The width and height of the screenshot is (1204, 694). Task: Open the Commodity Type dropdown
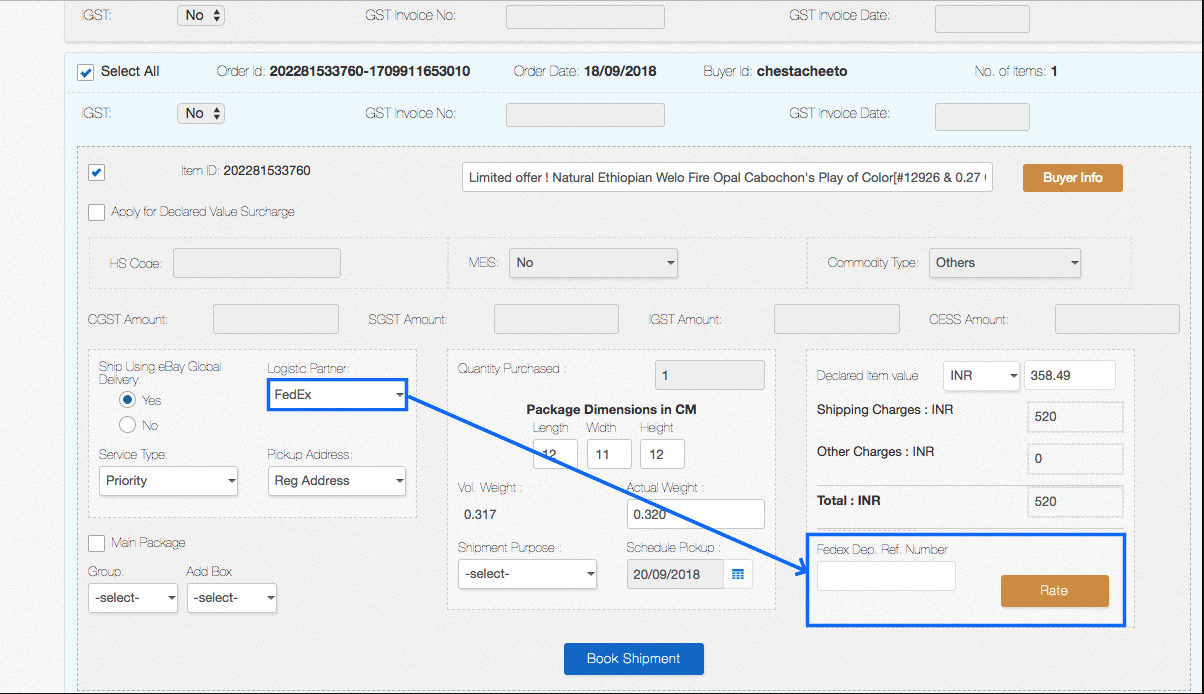1005,263
